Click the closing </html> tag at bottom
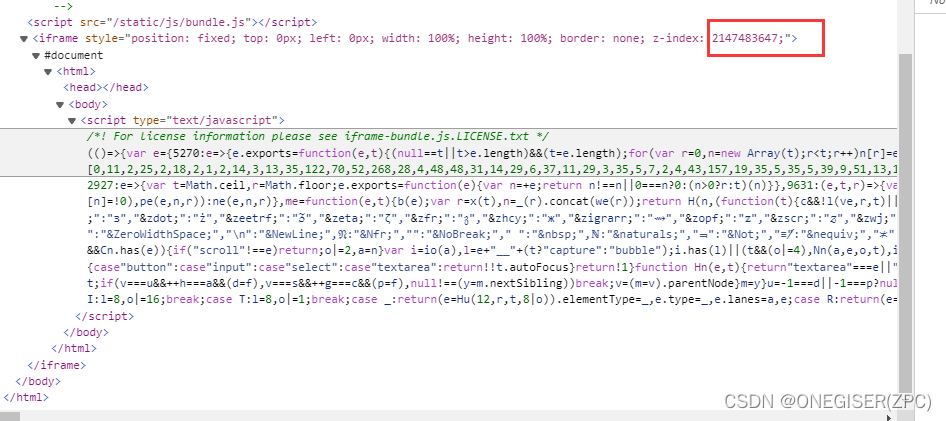The width and height of the screenshot is (946, 421). pyautogui.click(x=26, y=397)
